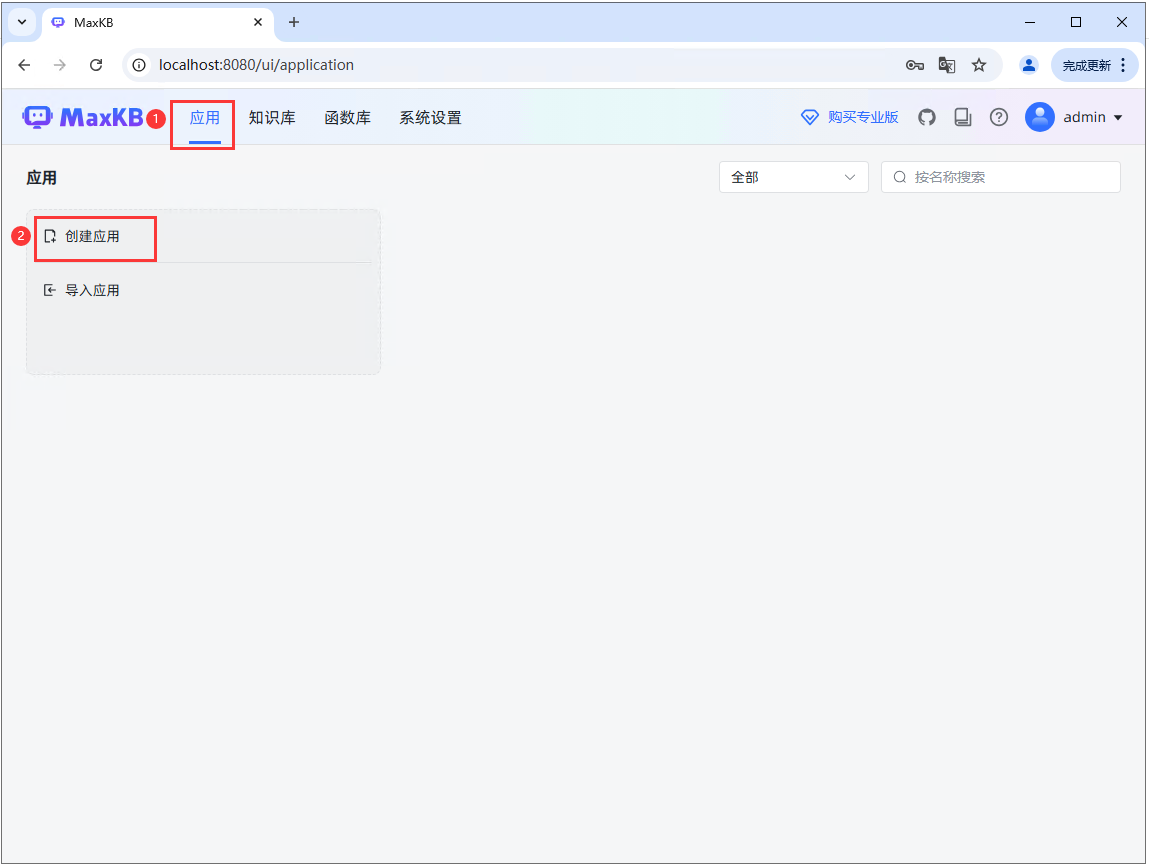Image resolution: width=1149 pixels, height=866 pixels.
Task: Switch to the 知识库 tab
Action: pyautogui.click(x=272, y=117)
